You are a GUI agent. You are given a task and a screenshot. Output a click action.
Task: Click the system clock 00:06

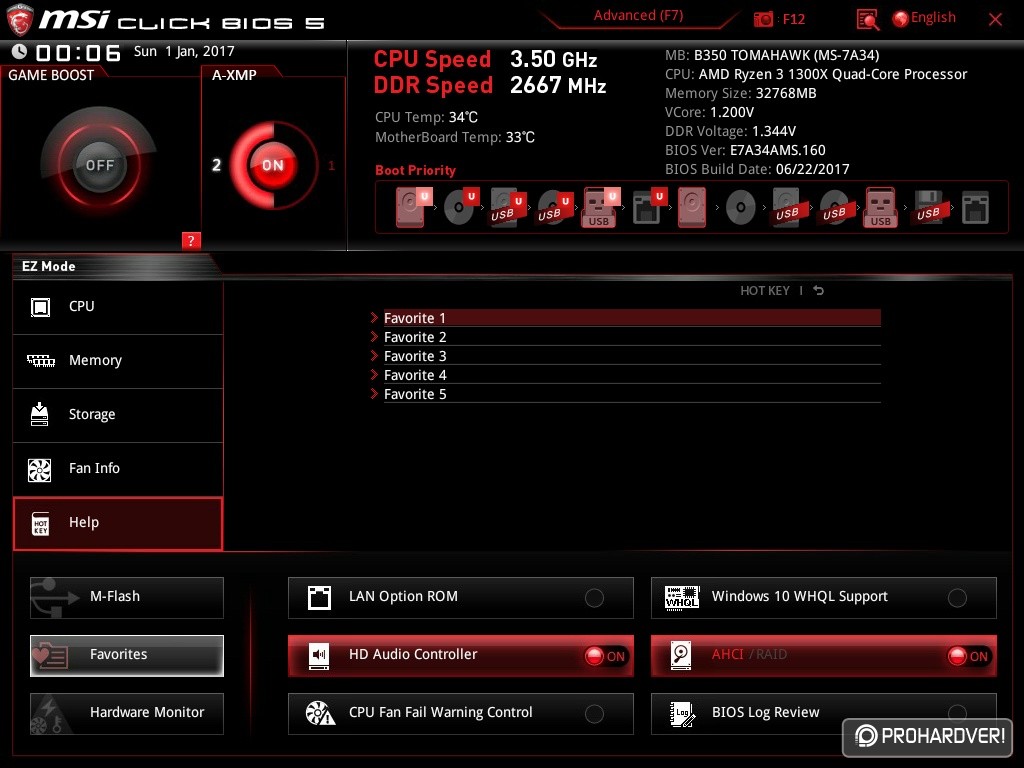tap(78, 52)
